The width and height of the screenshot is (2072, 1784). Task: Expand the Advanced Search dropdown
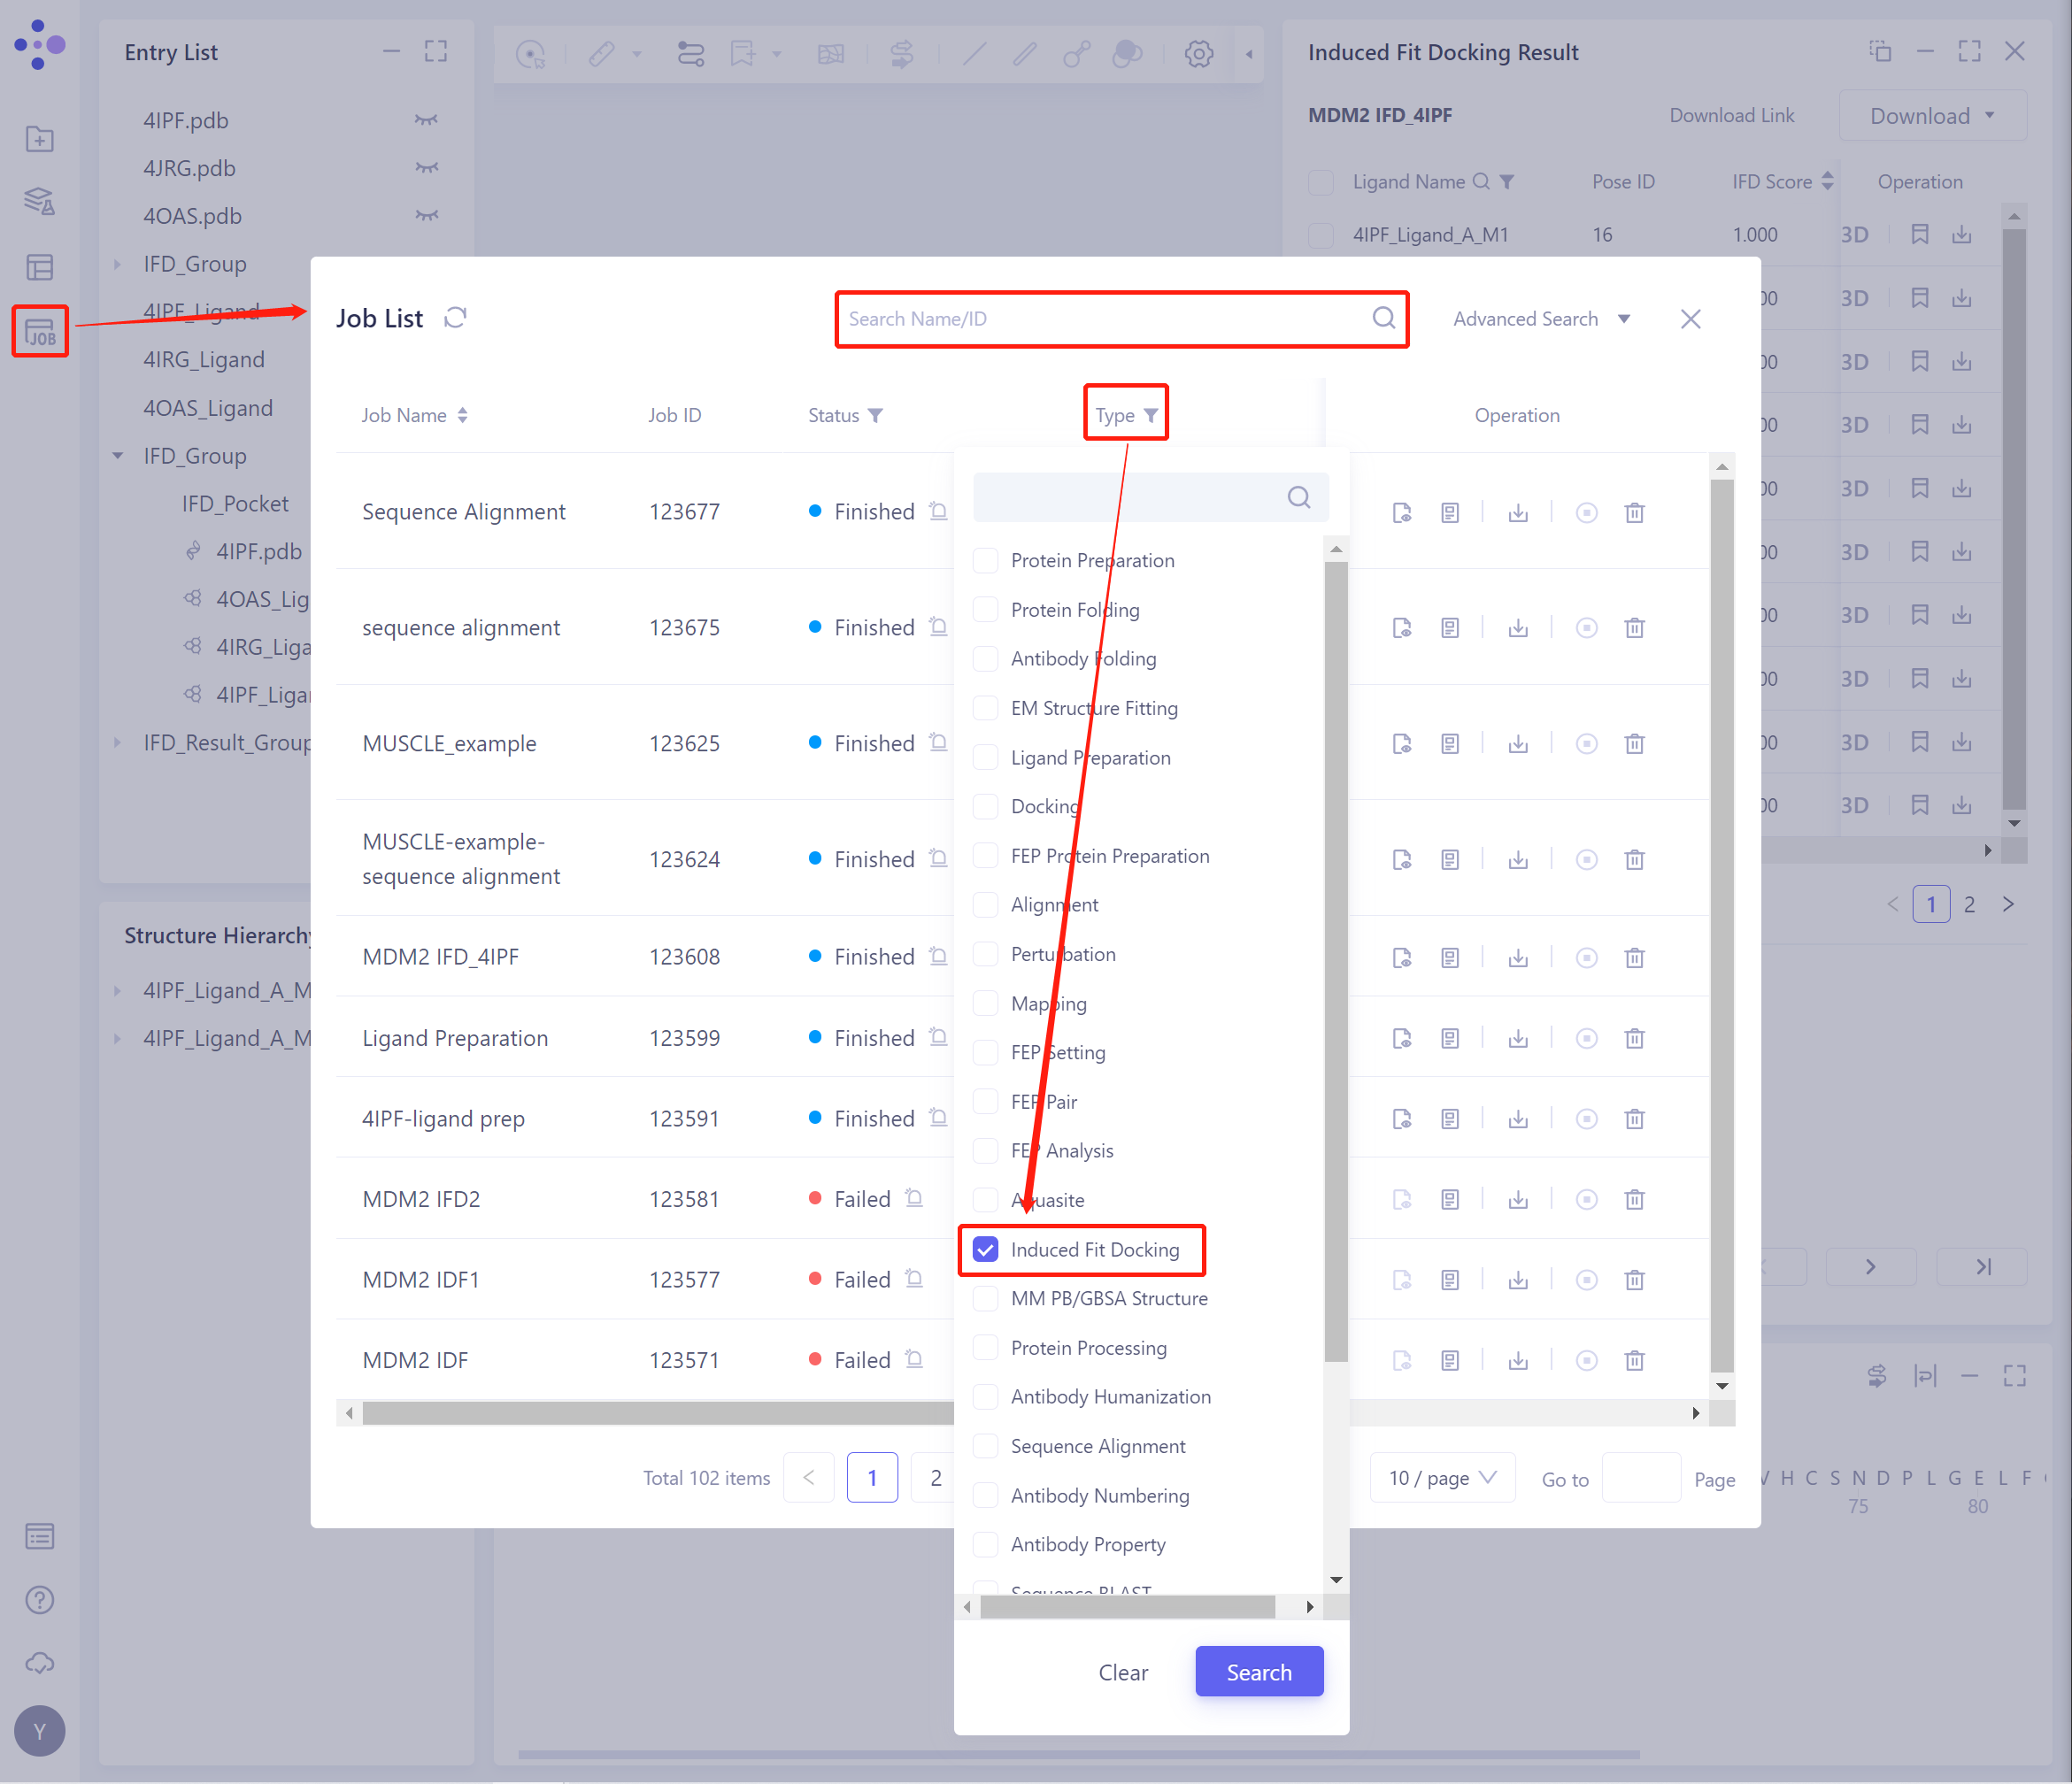coord(1540,318)
